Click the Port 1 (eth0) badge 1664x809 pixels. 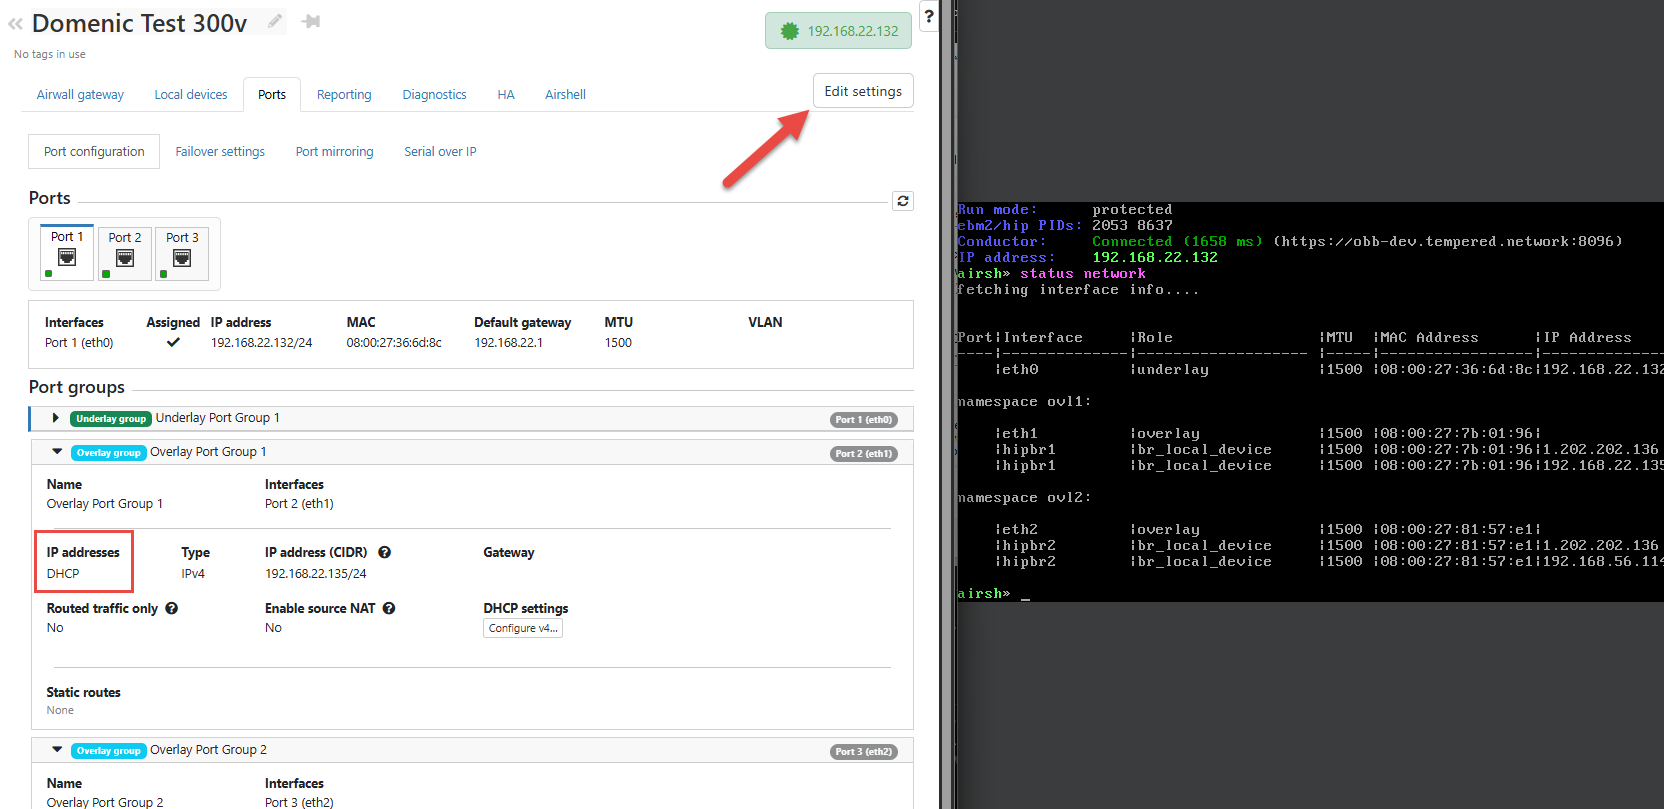[x=864, y=420]
